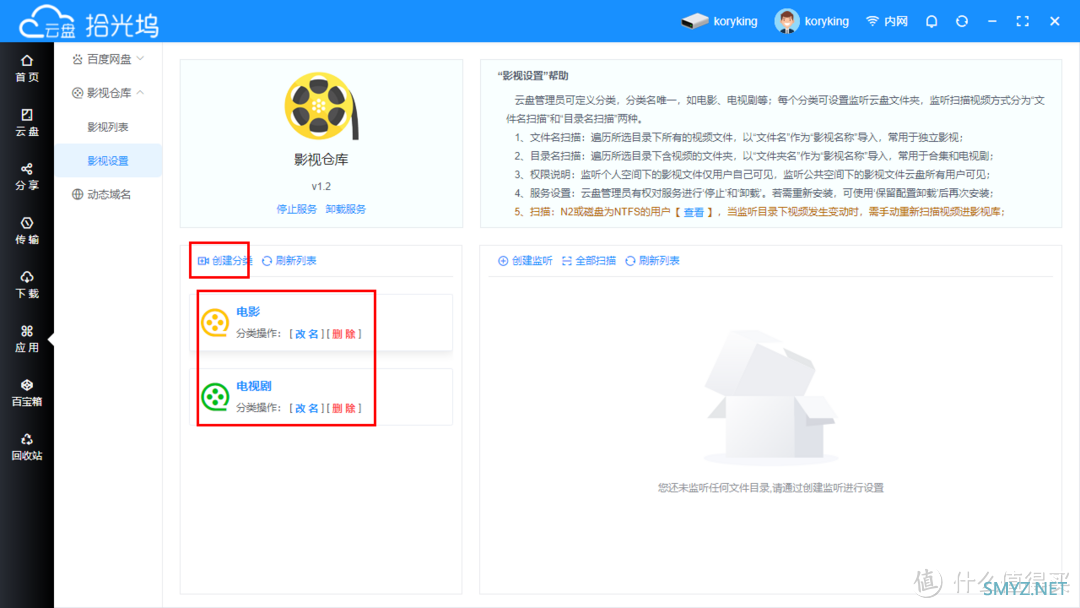
Task: Go to the 首页 home sidebar item
Action: point(27,69)
